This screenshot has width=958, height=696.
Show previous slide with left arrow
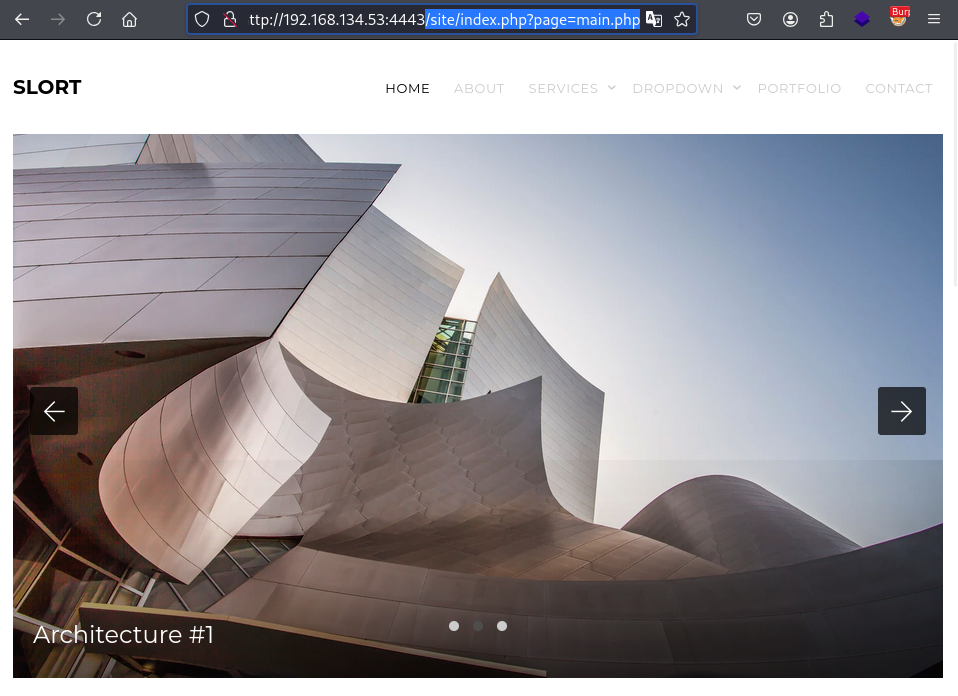[54, 411]
